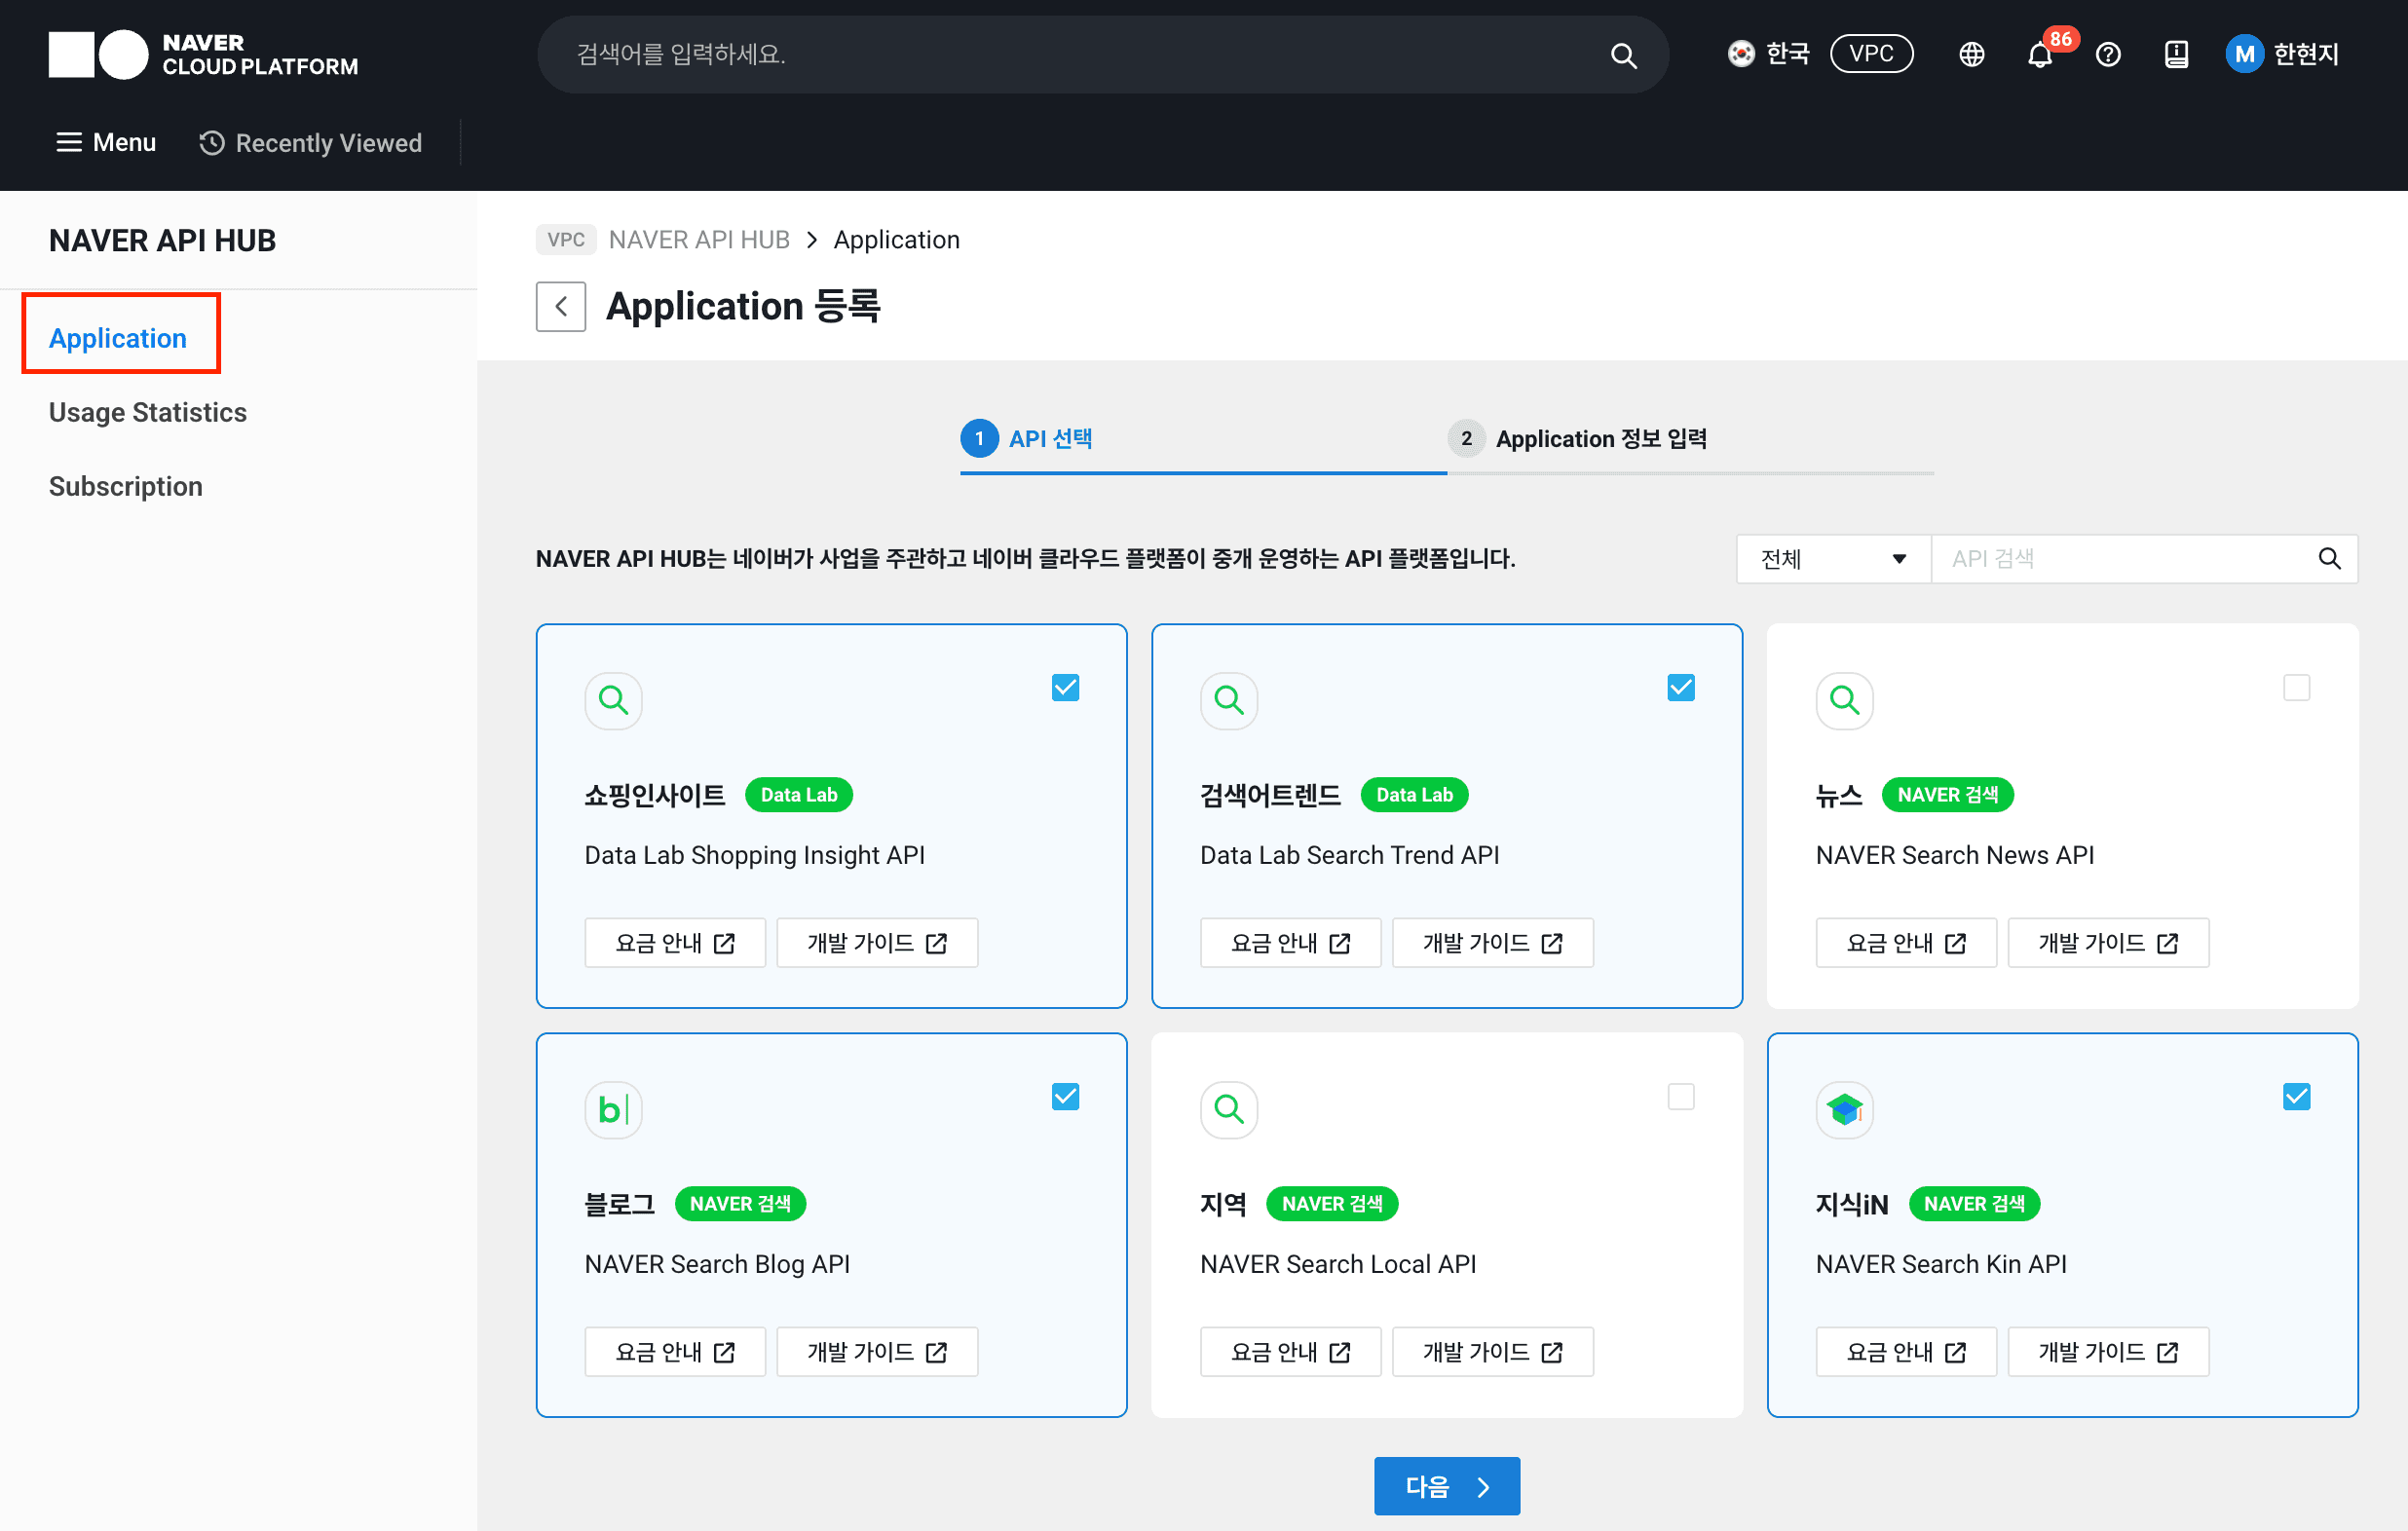Click the 검색어트렌드 card search icon
The height and width of the screenshot is (1531, 2408).
[1229, 700]
